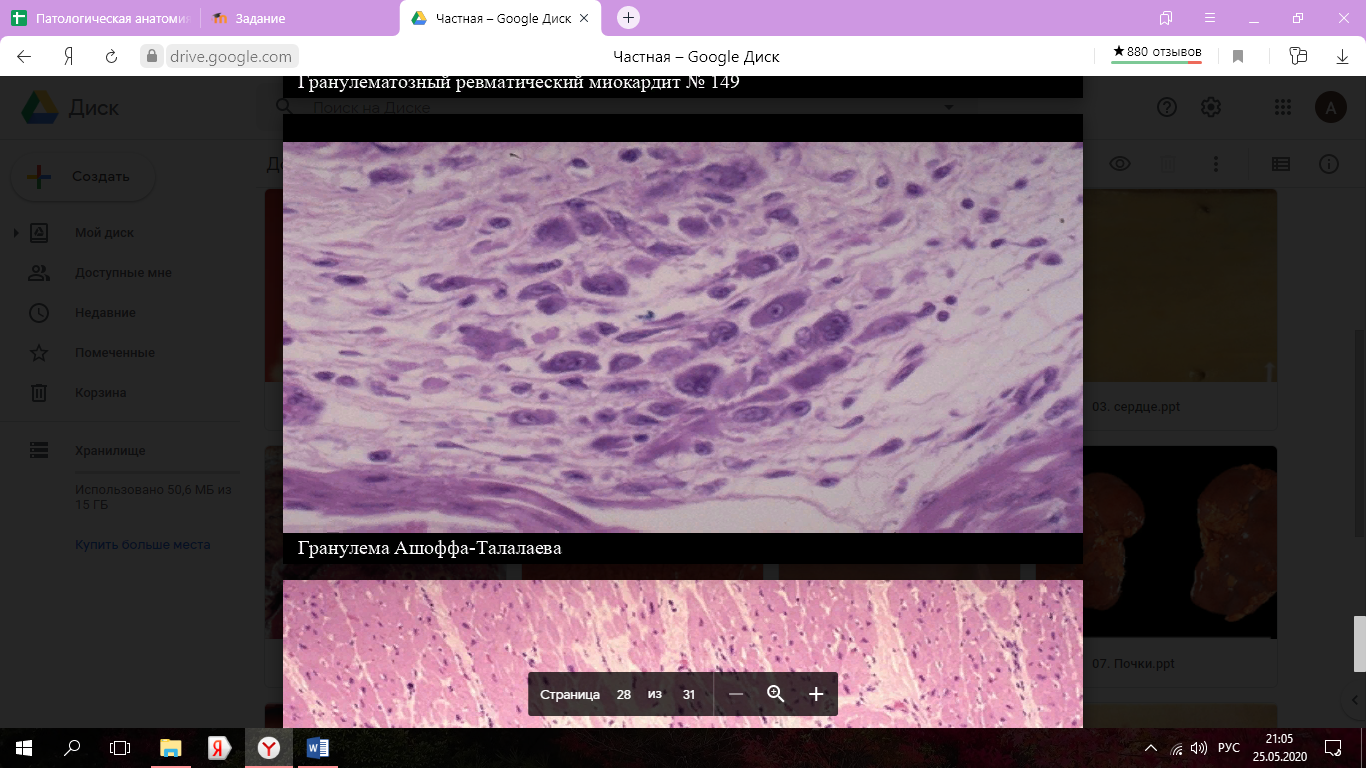This screenshot has width=1366, height=768.
Task: Open the 880 отзывов site reviews badge
Action: tap(1157, 53)
